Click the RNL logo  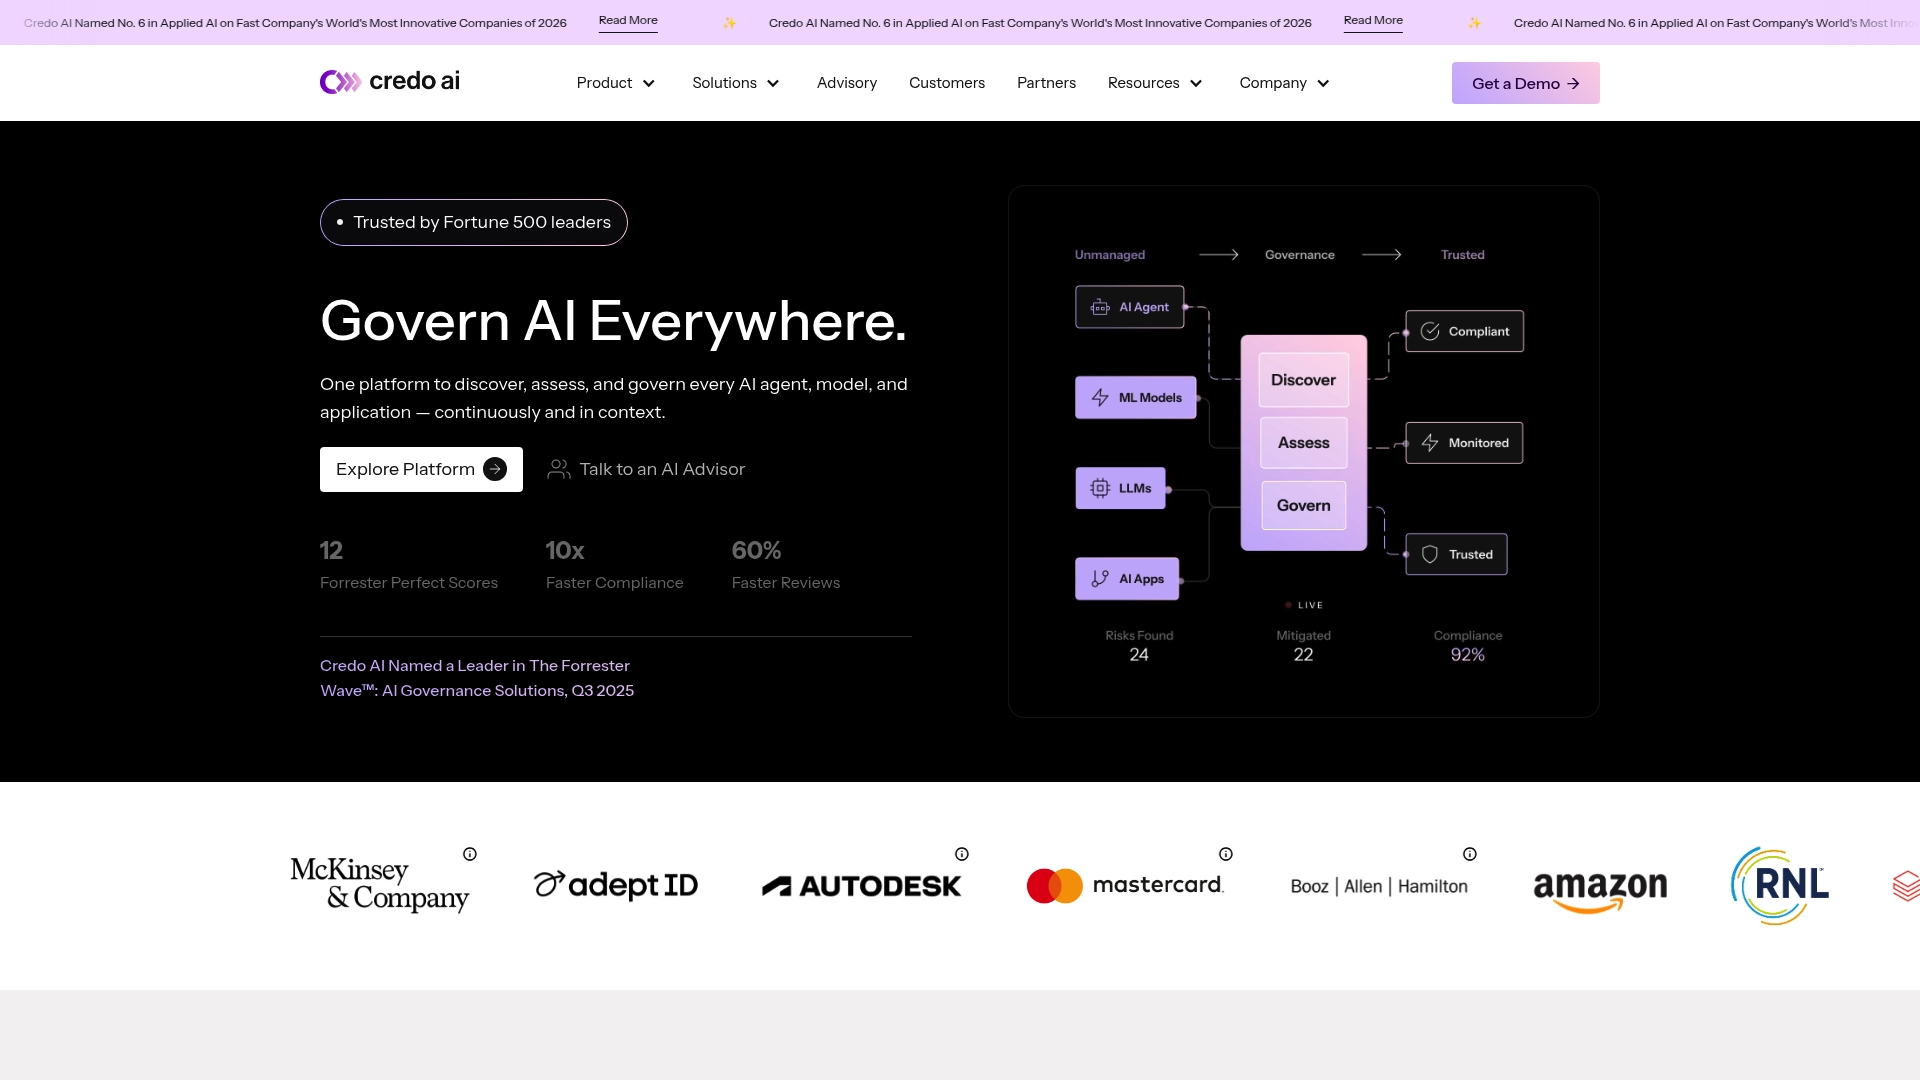click(x=1780, y=886)
